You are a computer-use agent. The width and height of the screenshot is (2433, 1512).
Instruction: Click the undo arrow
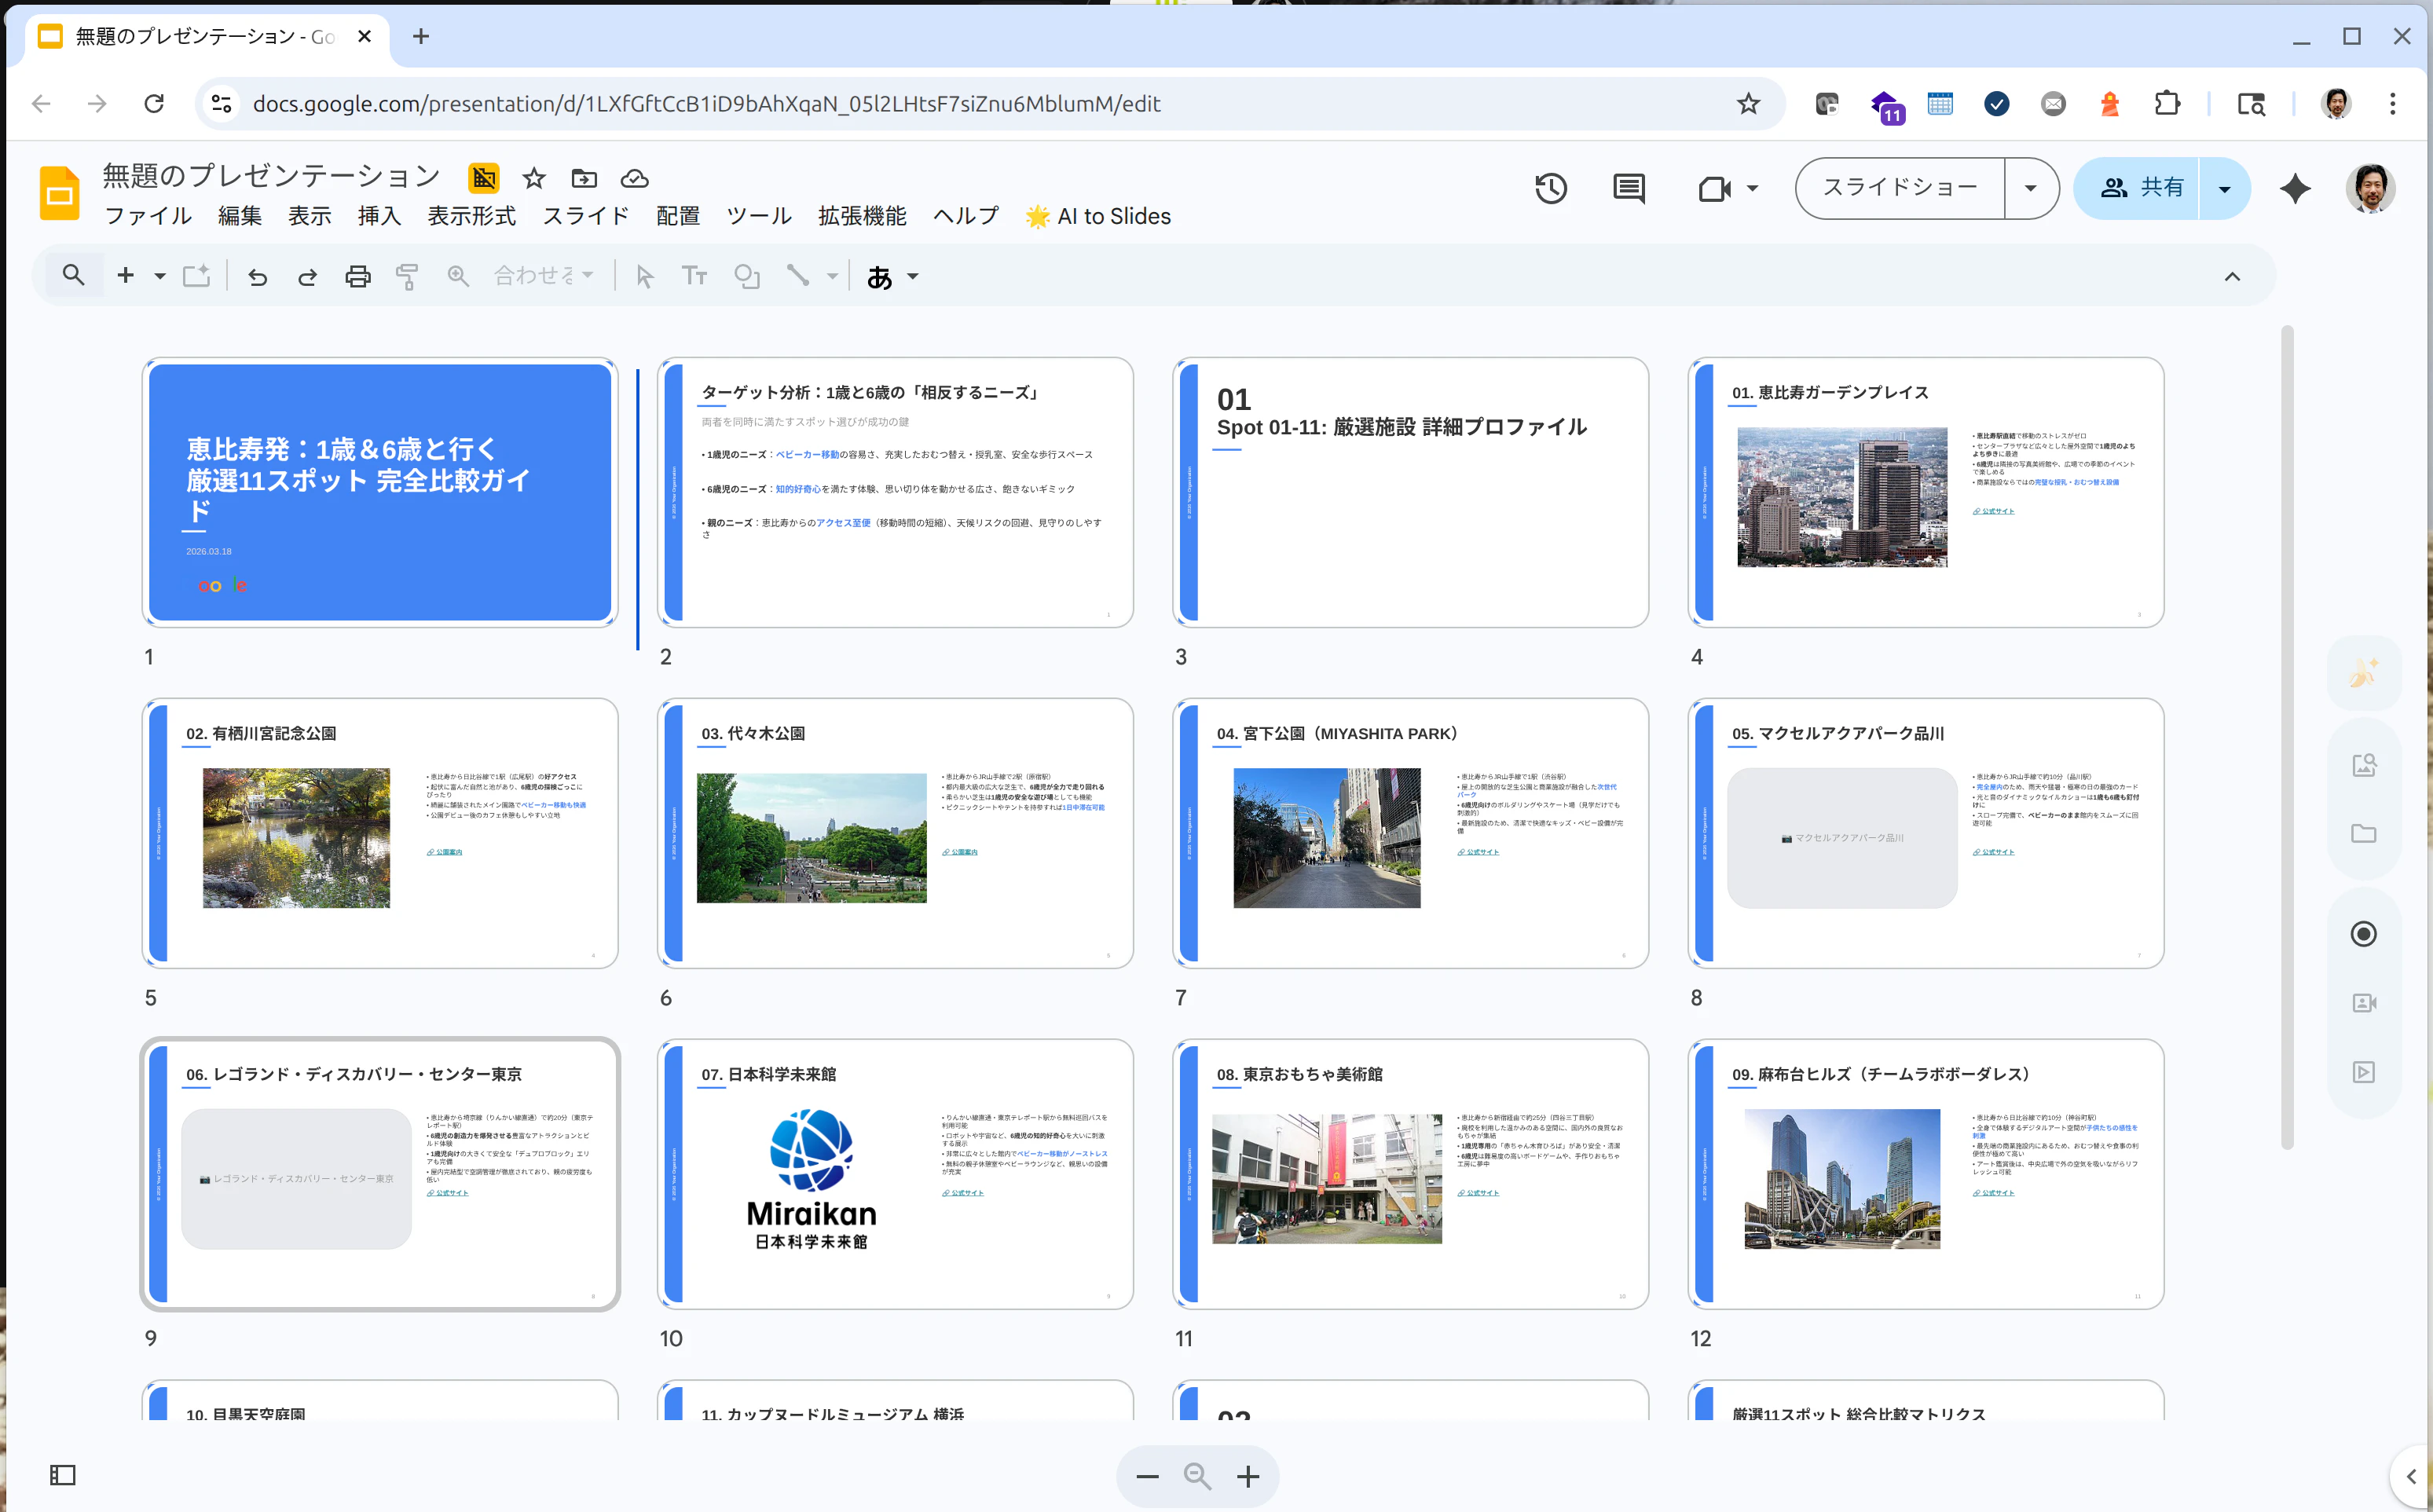coord(258,276)
